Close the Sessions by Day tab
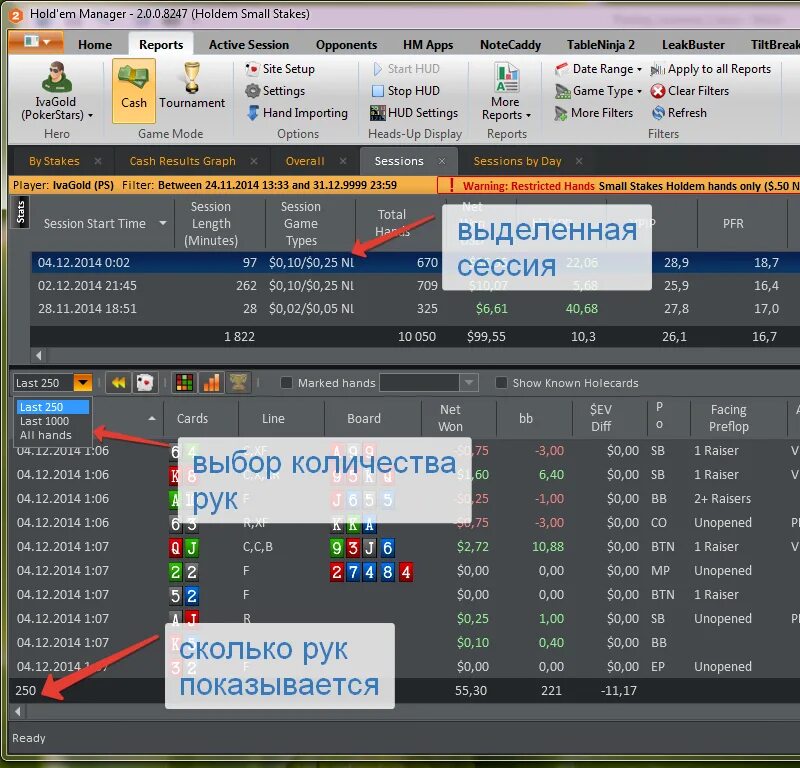The height and width of the screenshot is (768, 800). click(x=579, y=161)
